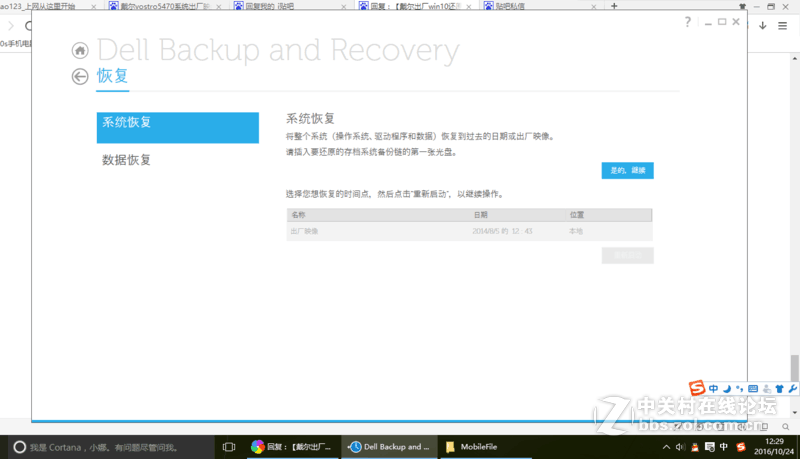The image size is (800, 459).
Task: Open Task View on the taskbar
Action: click(x=229, y=447)
